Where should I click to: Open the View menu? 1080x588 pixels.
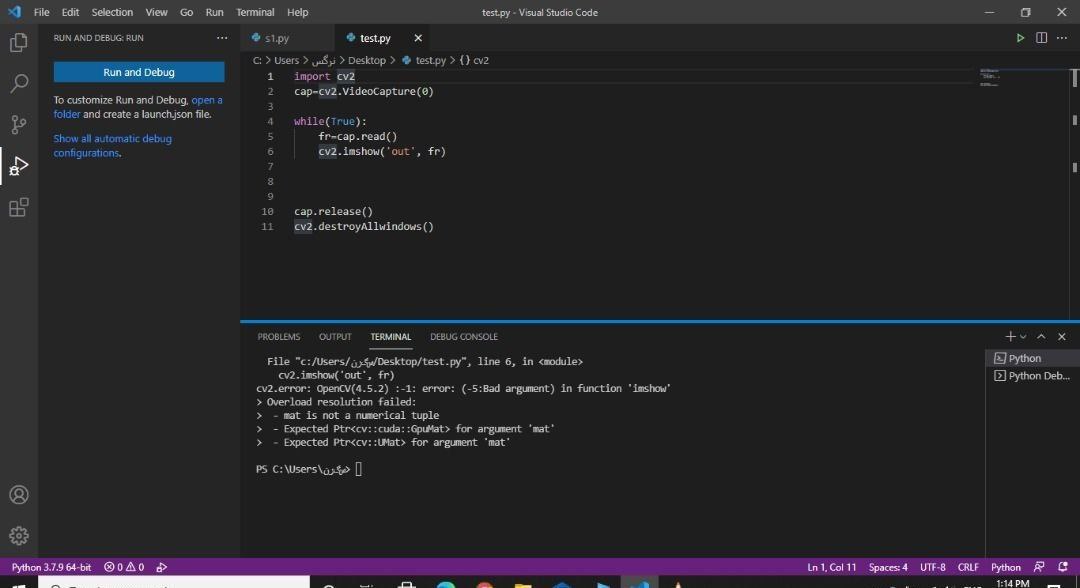[x=156, y=12]
